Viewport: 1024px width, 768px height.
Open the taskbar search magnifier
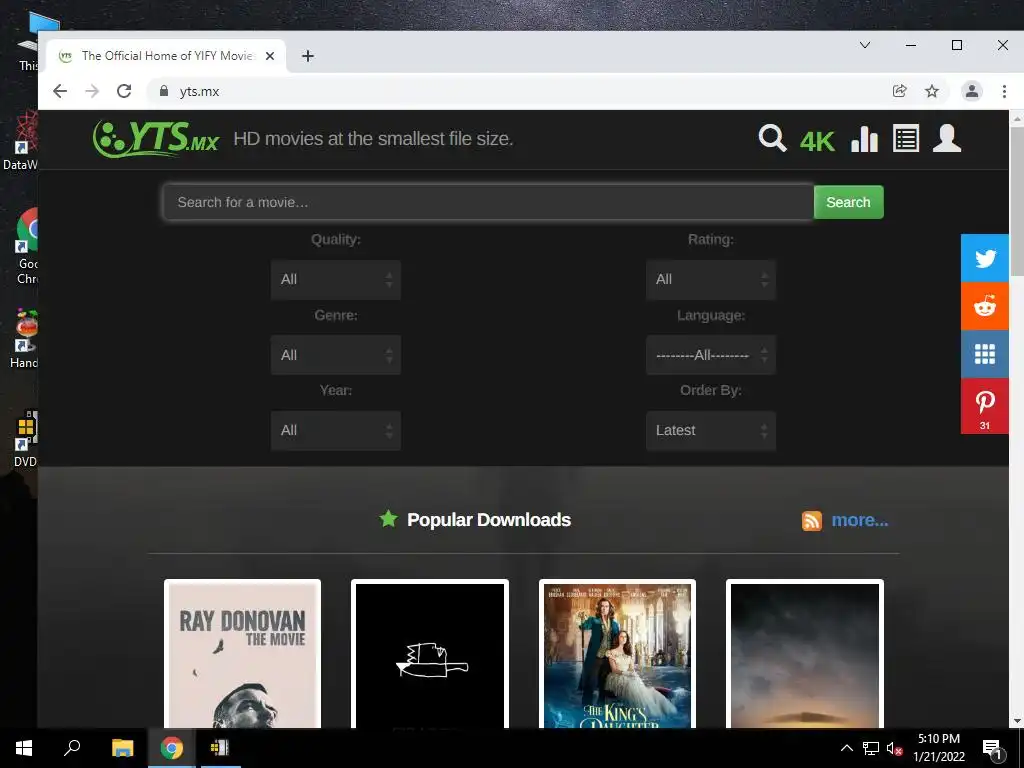click(72, 748)
